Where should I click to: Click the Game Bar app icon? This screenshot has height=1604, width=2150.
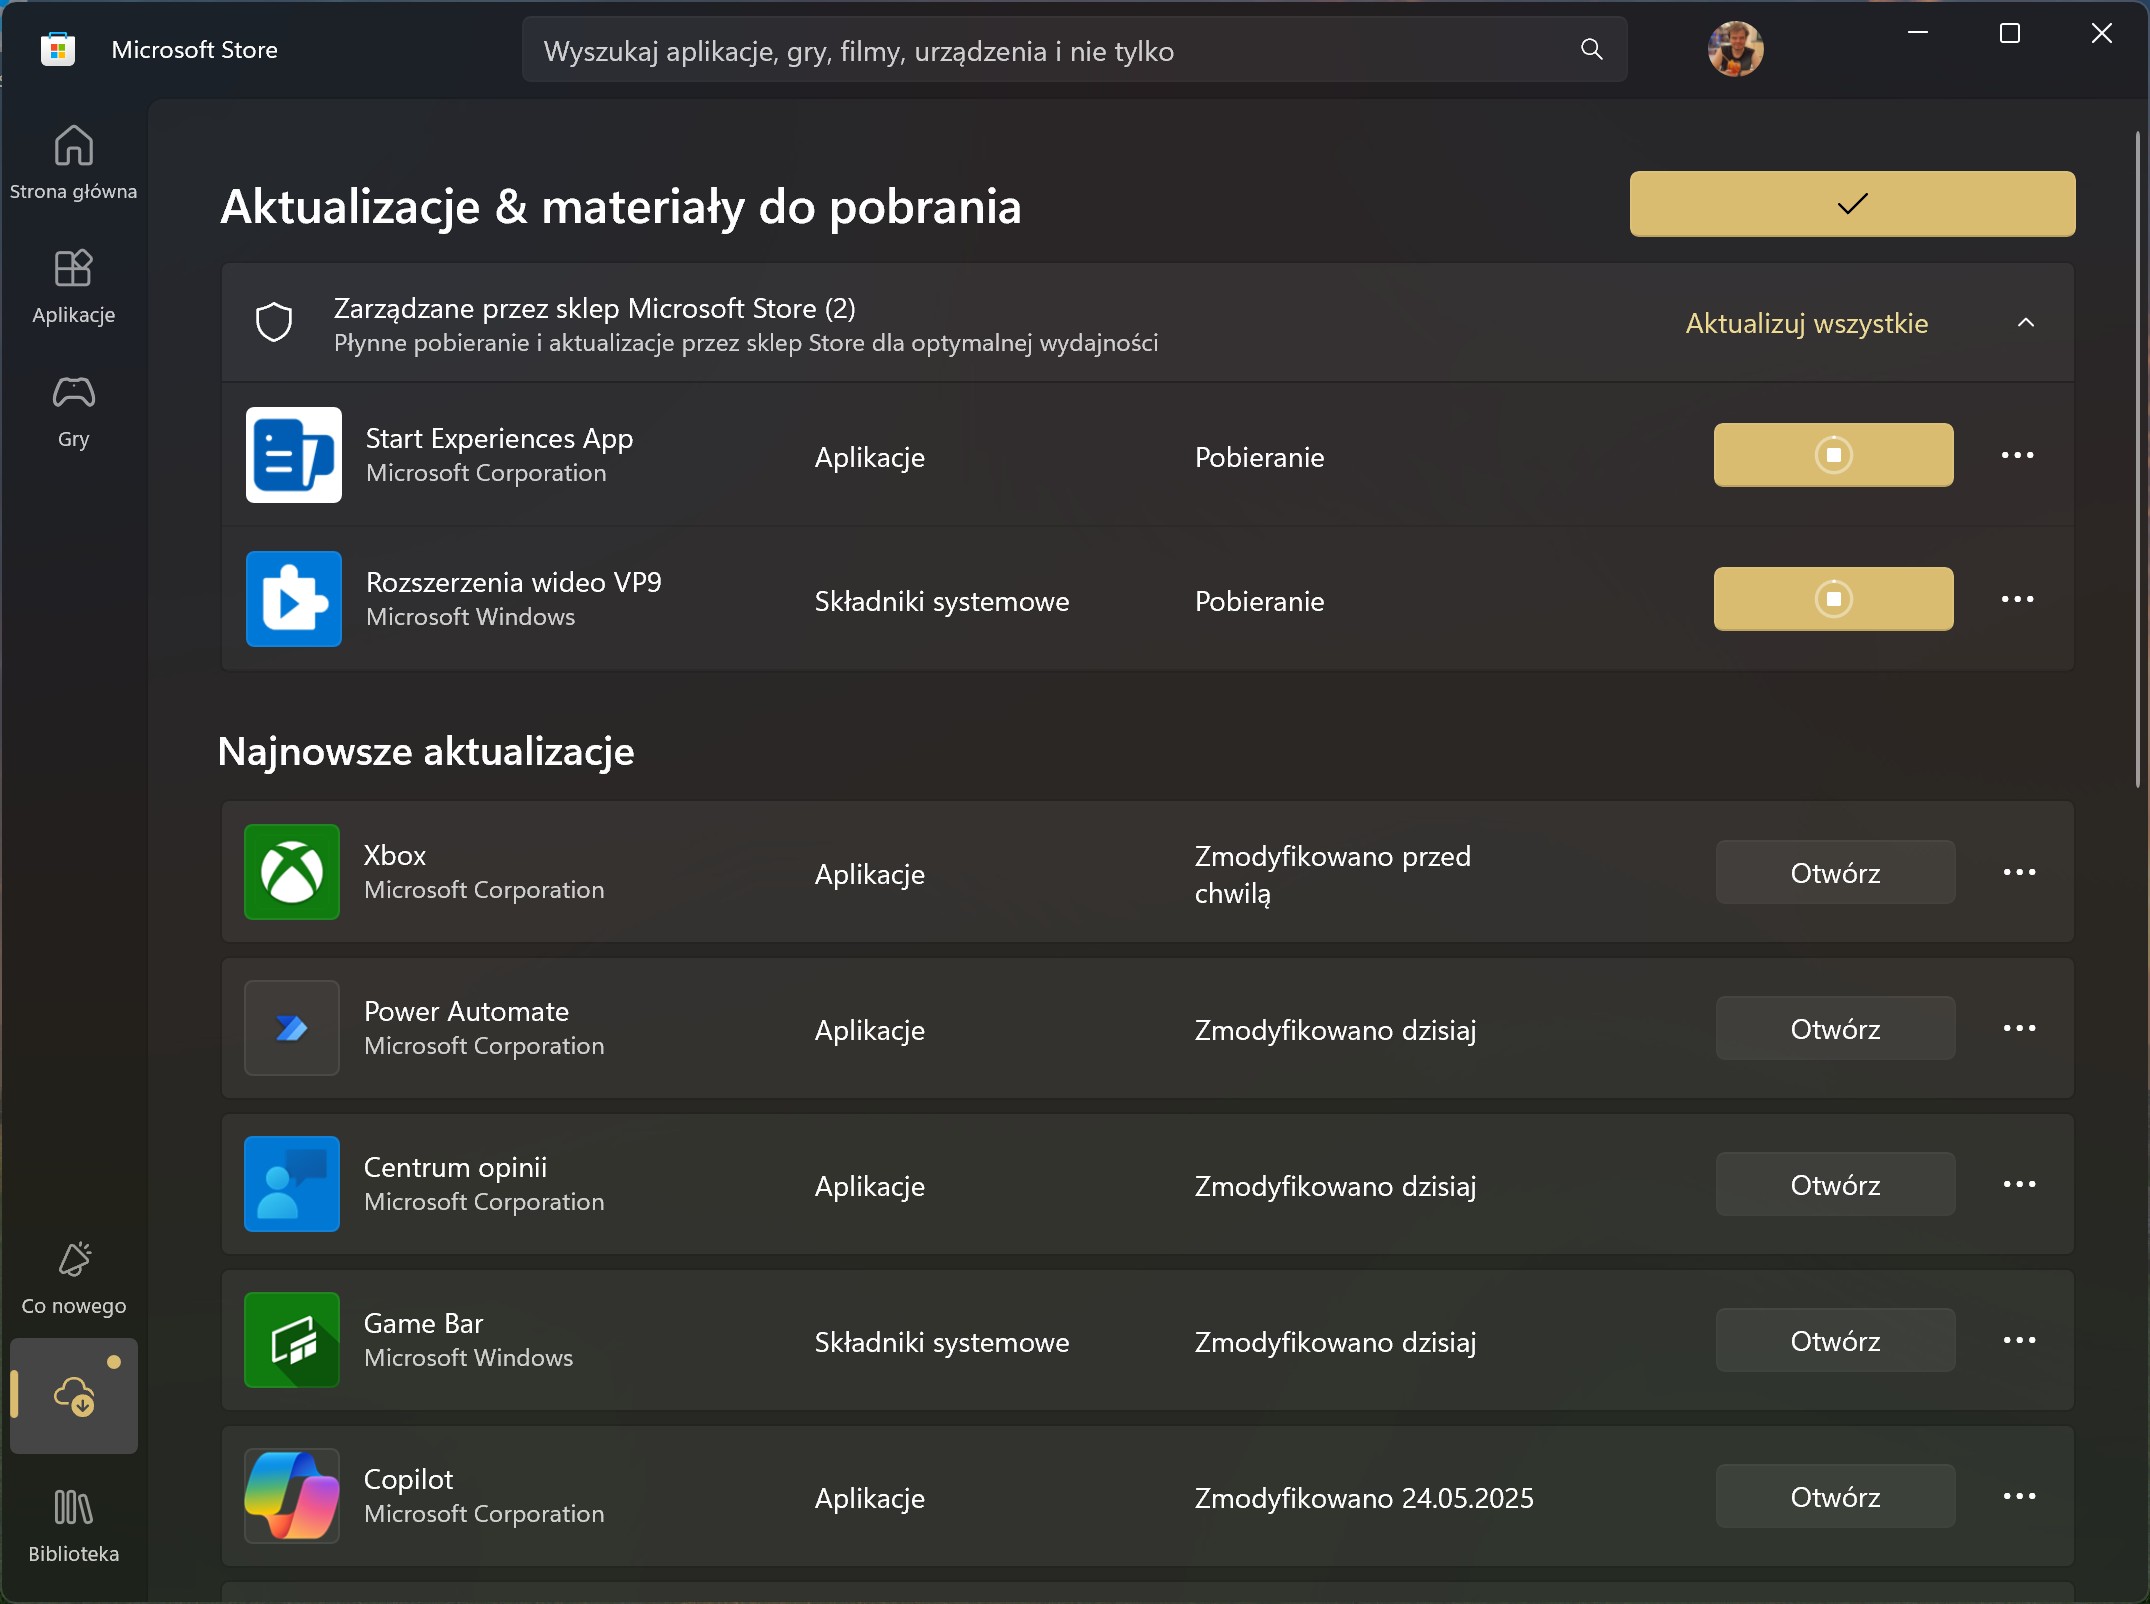pyautogui.click(x=291, y=1340)
